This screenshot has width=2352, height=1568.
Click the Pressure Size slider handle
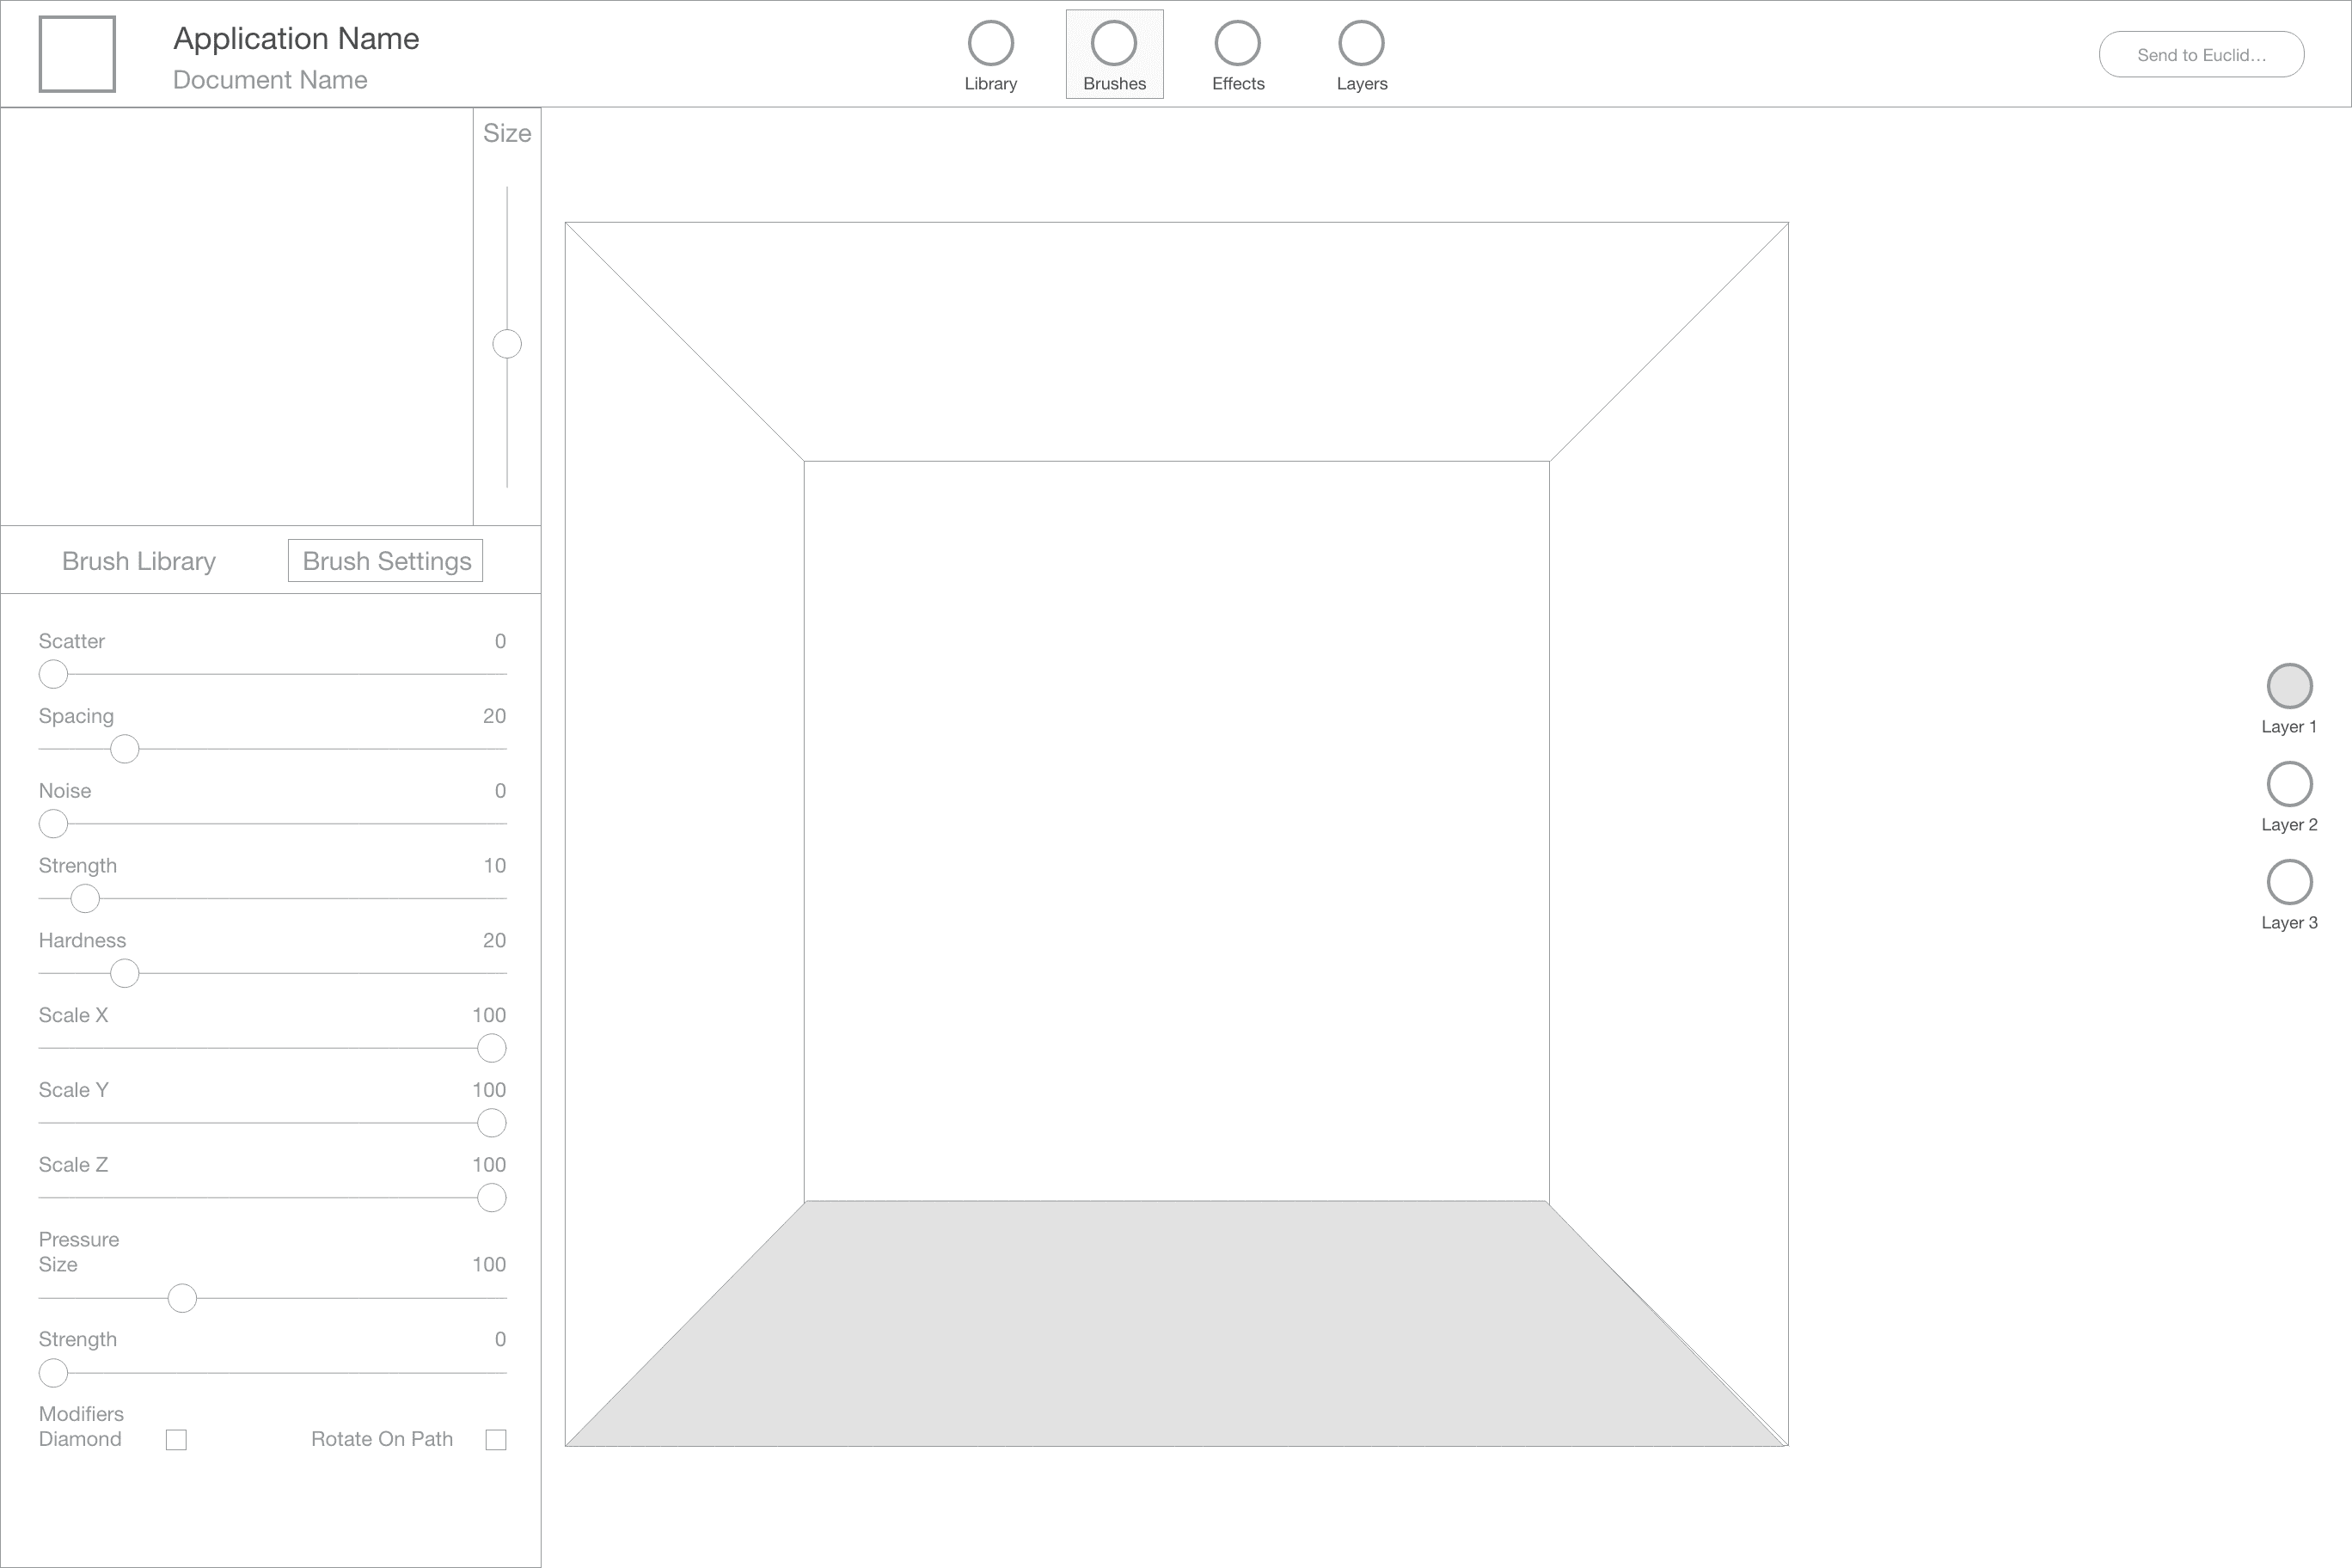tap(182, 1298)
